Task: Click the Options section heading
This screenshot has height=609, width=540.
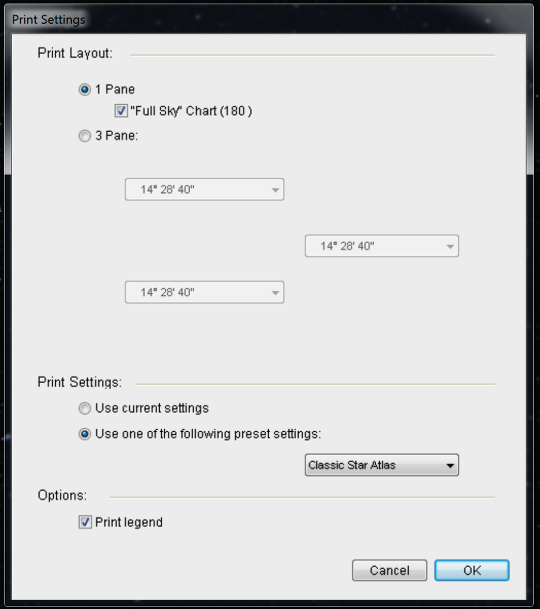Action: tap(62, 495)
